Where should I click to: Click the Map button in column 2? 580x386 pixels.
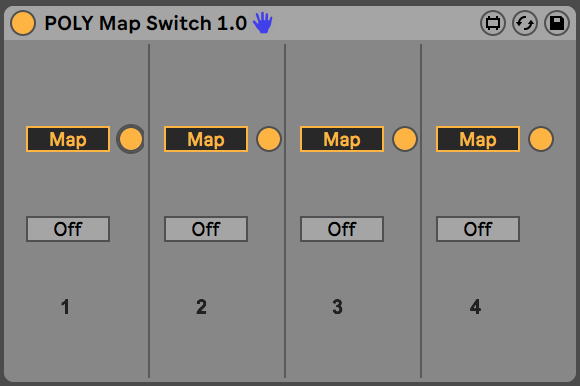click(206, 139)
